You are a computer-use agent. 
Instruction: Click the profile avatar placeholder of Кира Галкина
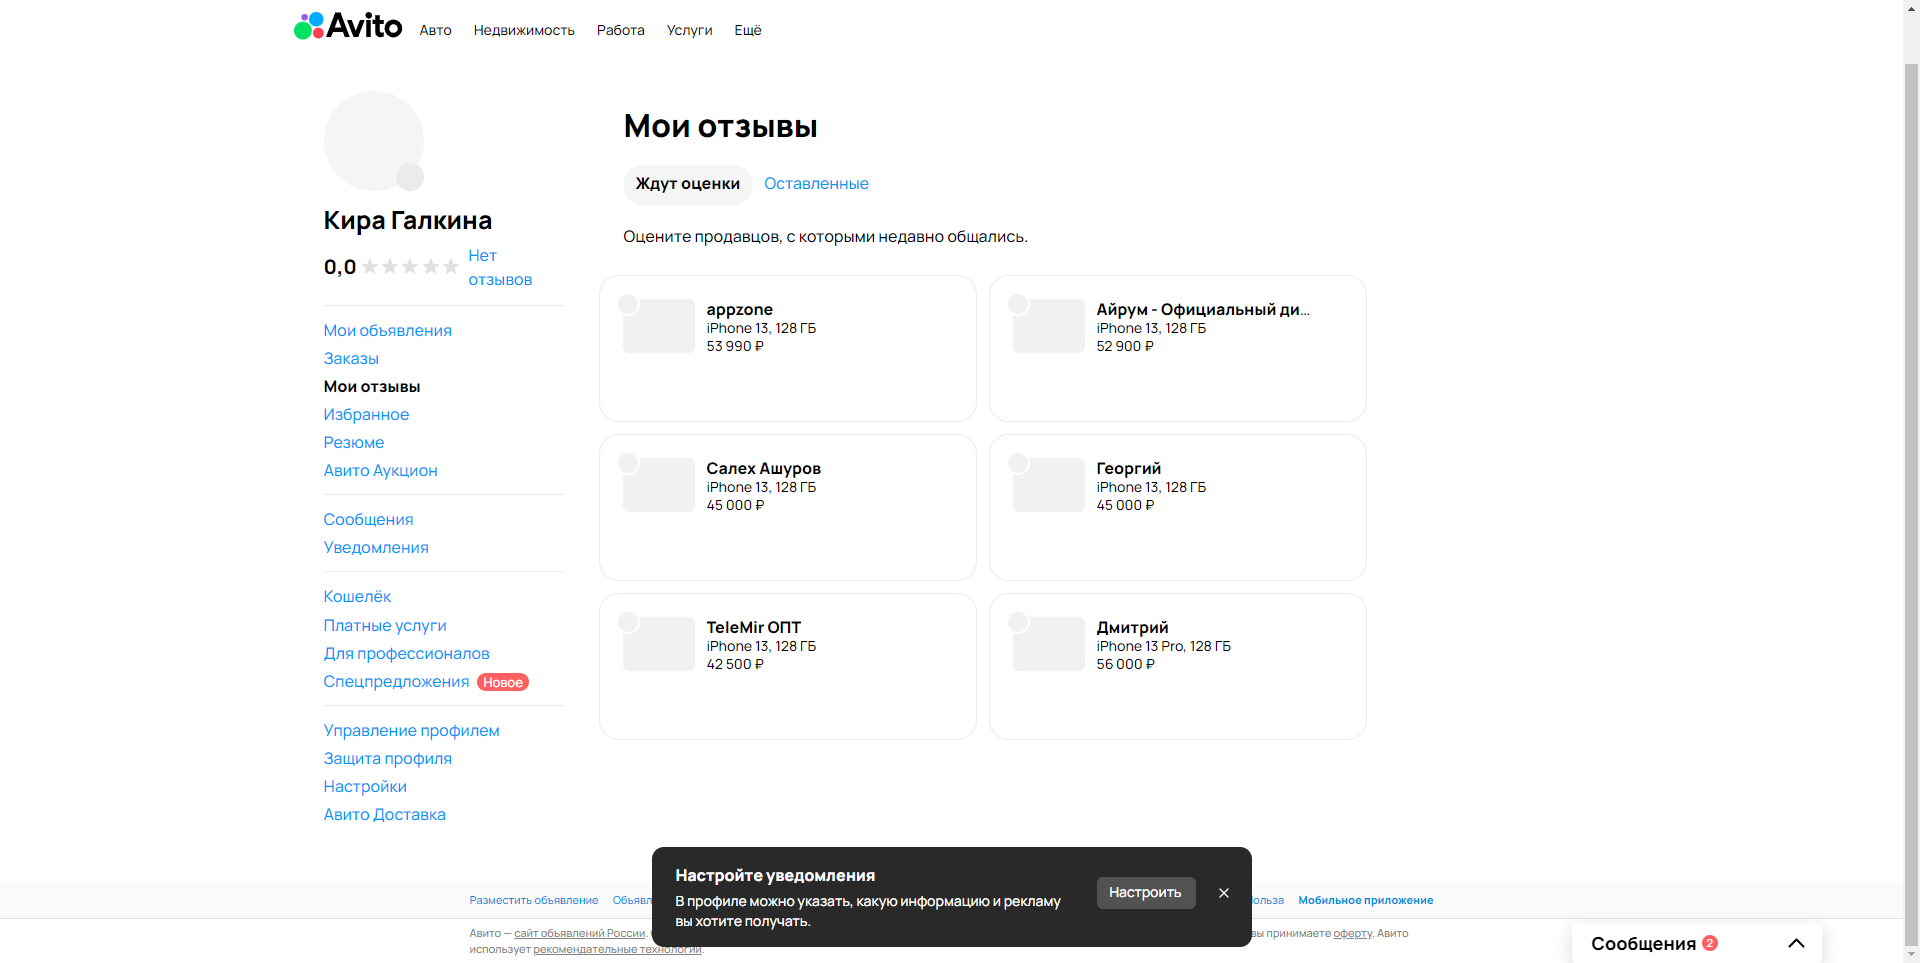tap(373, 141)
